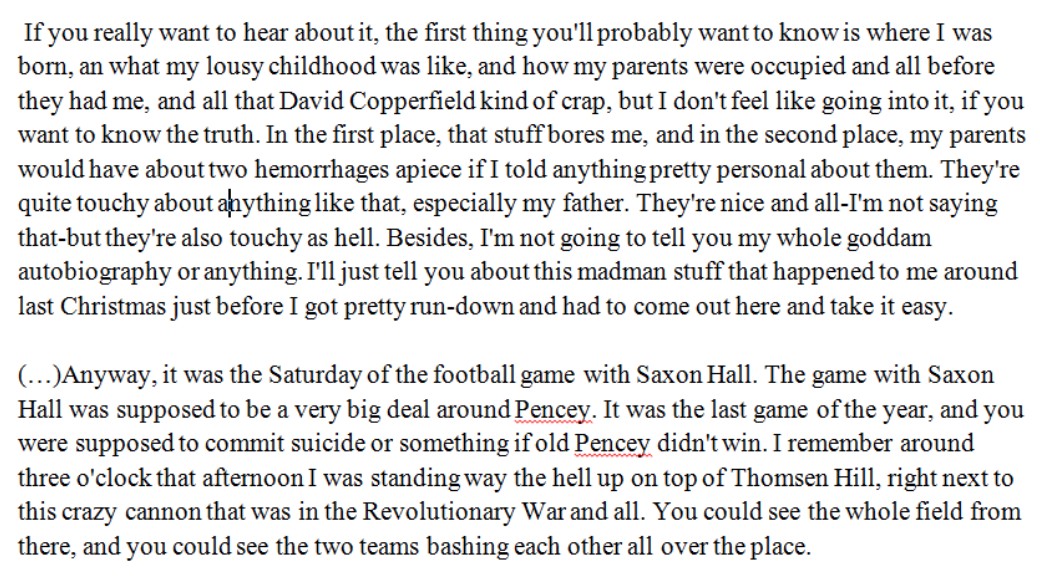This screenshot has width=1040, height=584.
Task: Click the word "Pencey" underlined in red first
Action: 552,409
